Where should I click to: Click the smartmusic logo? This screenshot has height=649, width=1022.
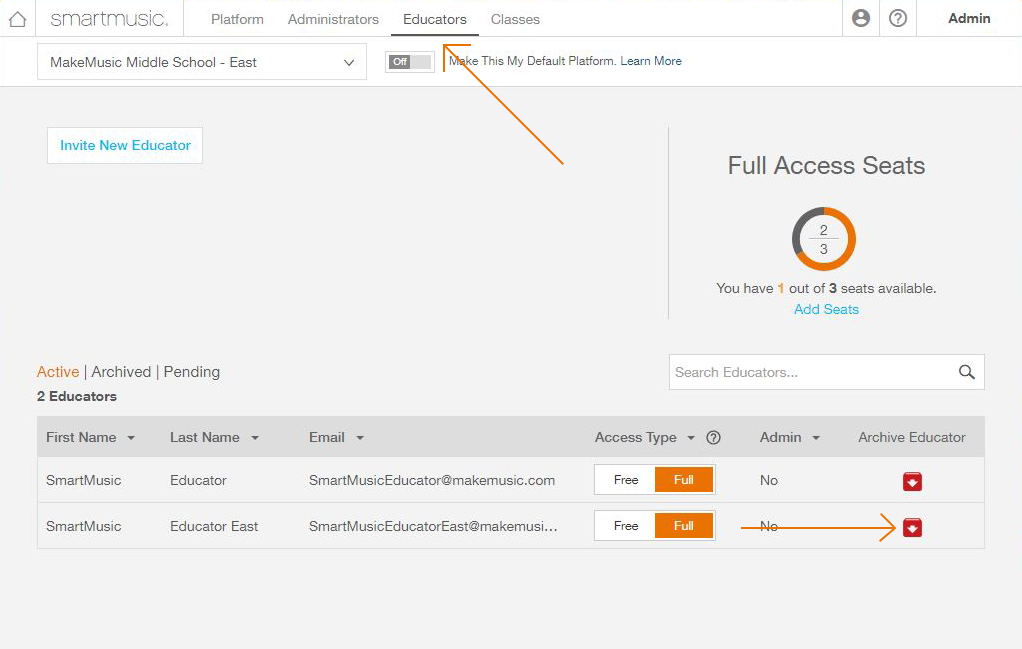point(110,19)
